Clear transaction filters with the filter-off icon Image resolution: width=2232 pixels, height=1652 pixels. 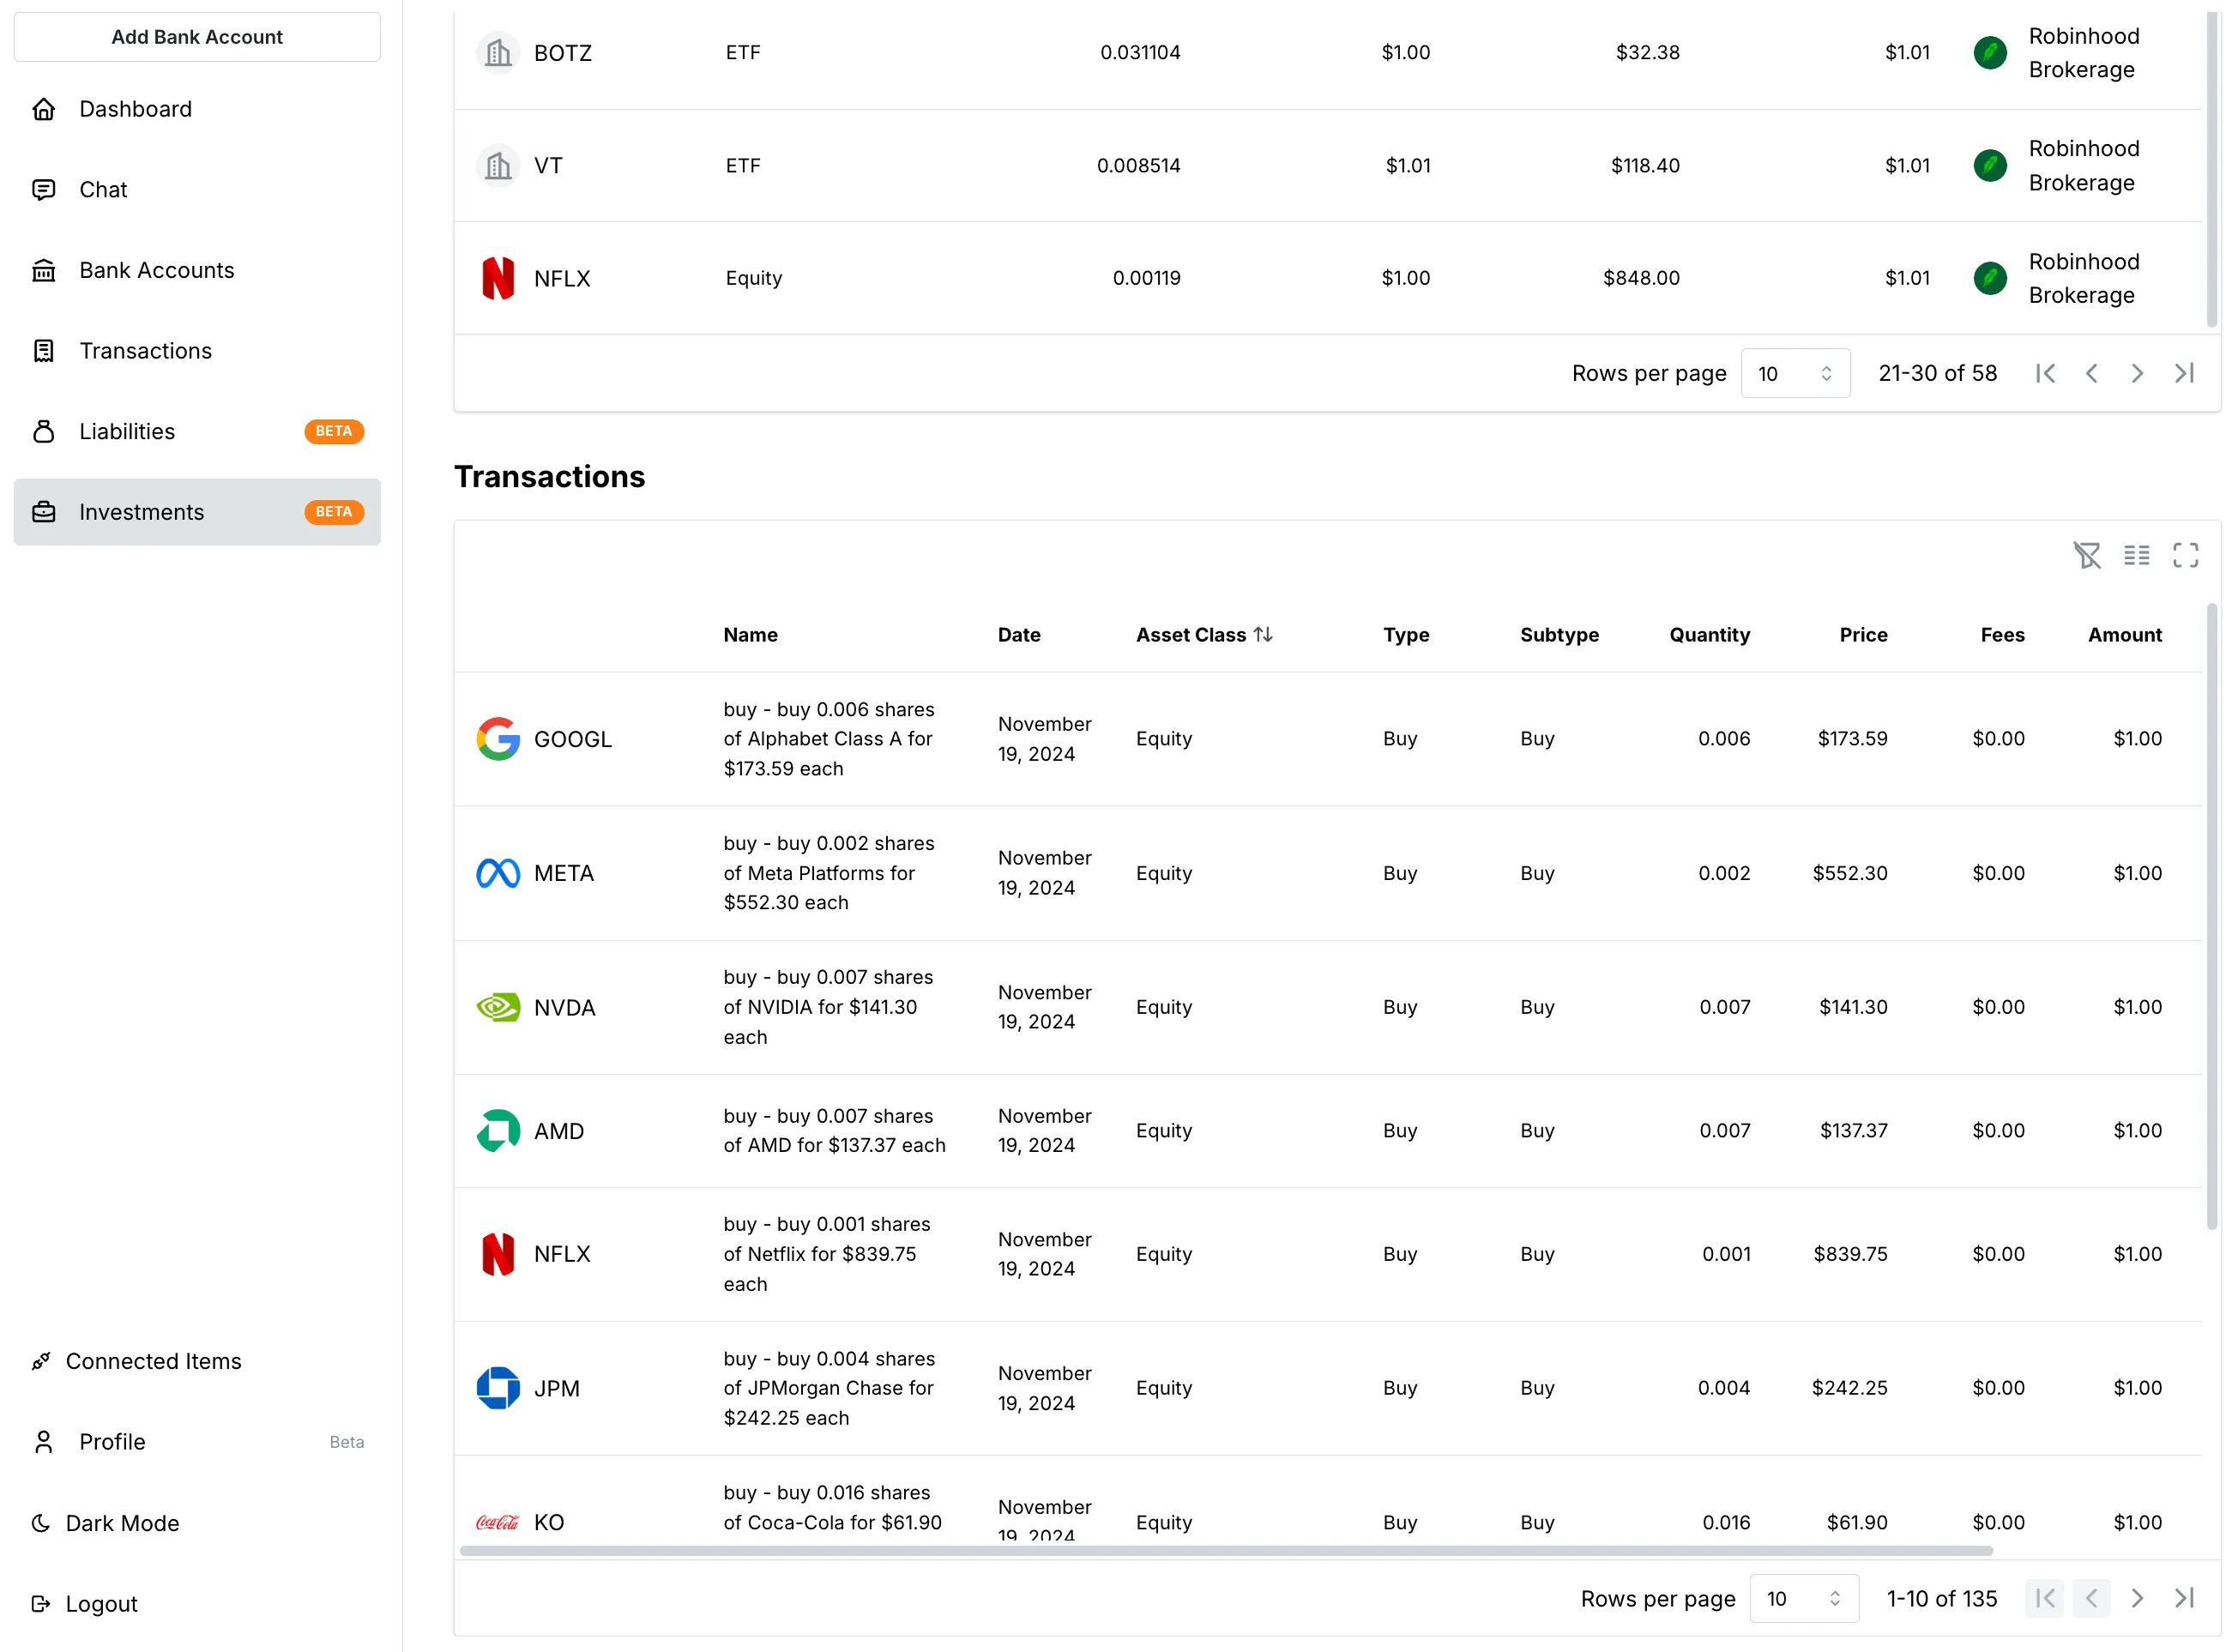point(2088,556)
